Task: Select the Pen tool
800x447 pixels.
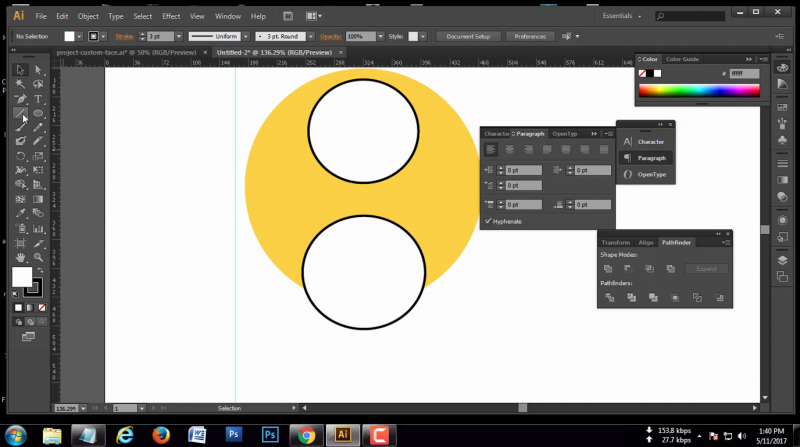Action: (x=20, y=99)
